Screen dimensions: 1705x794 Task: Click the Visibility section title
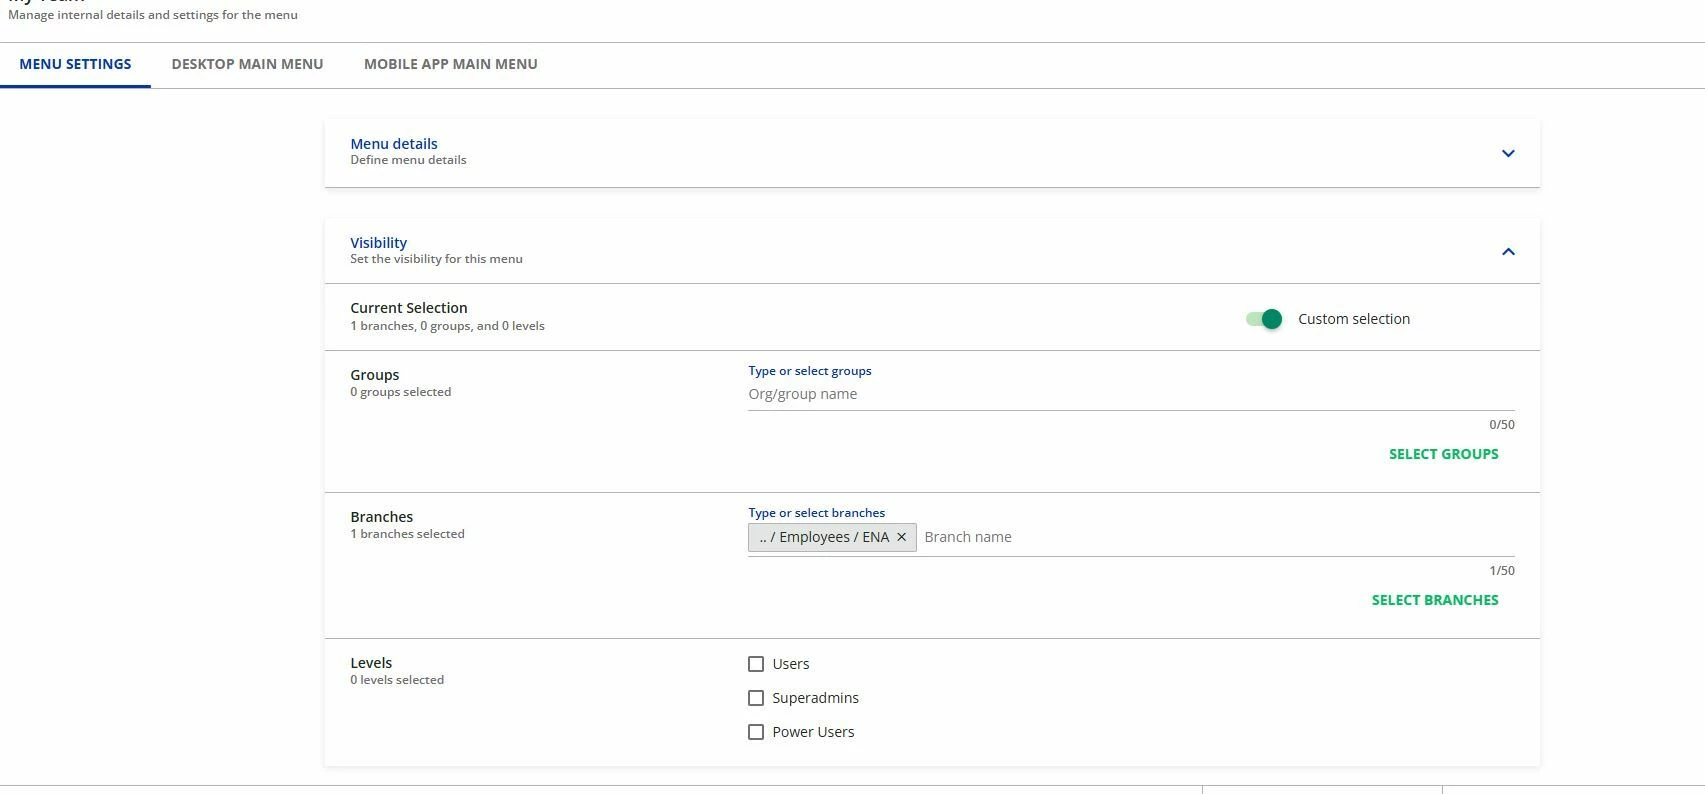coord(378,243)
